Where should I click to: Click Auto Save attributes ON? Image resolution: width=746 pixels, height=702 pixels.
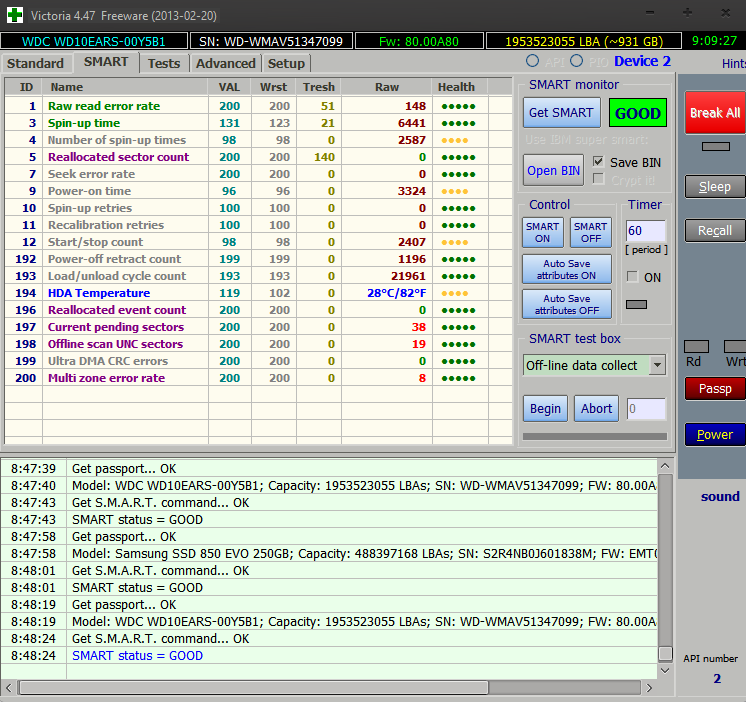click(567, 269)
